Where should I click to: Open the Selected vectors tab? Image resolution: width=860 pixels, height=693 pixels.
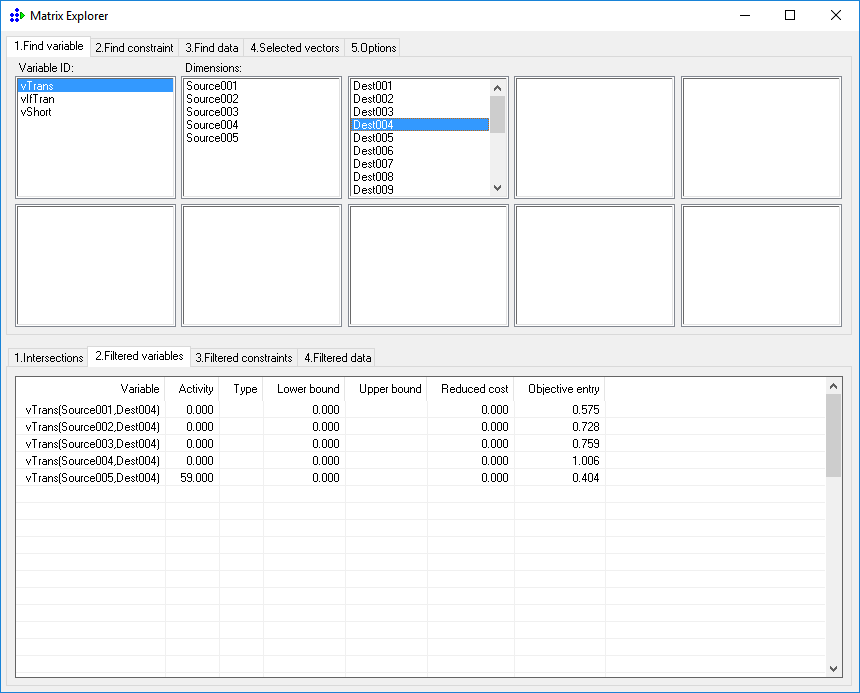click(294, 48)
